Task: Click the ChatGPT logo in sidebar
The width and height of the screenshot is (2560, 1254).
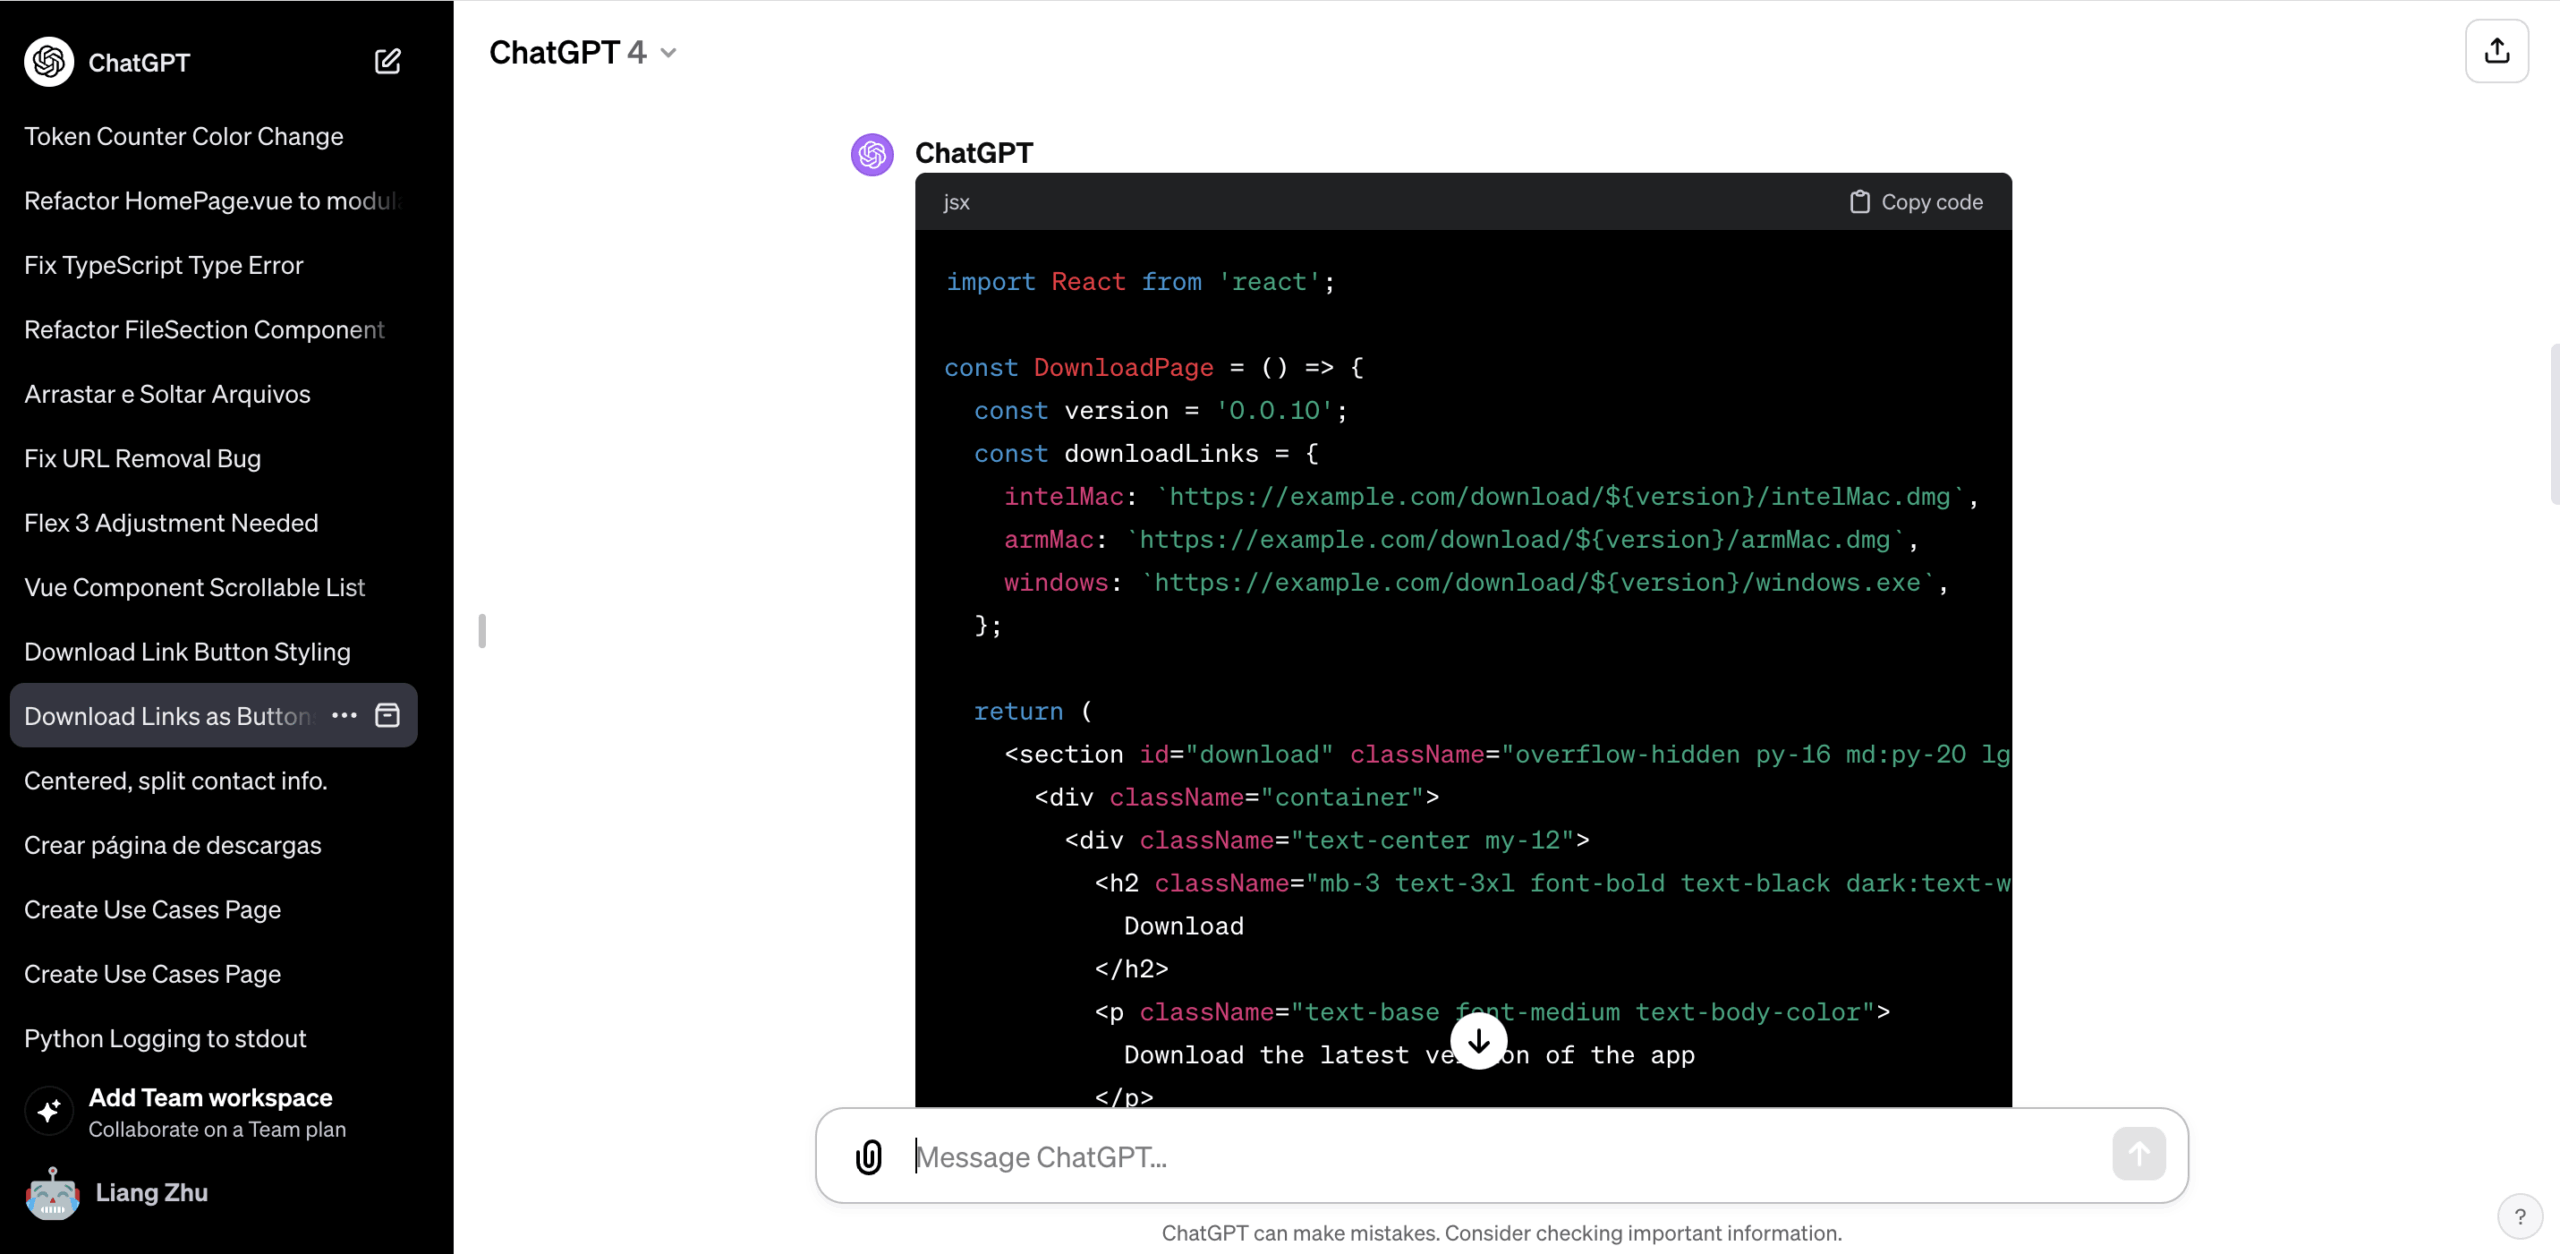Action: 49,62
